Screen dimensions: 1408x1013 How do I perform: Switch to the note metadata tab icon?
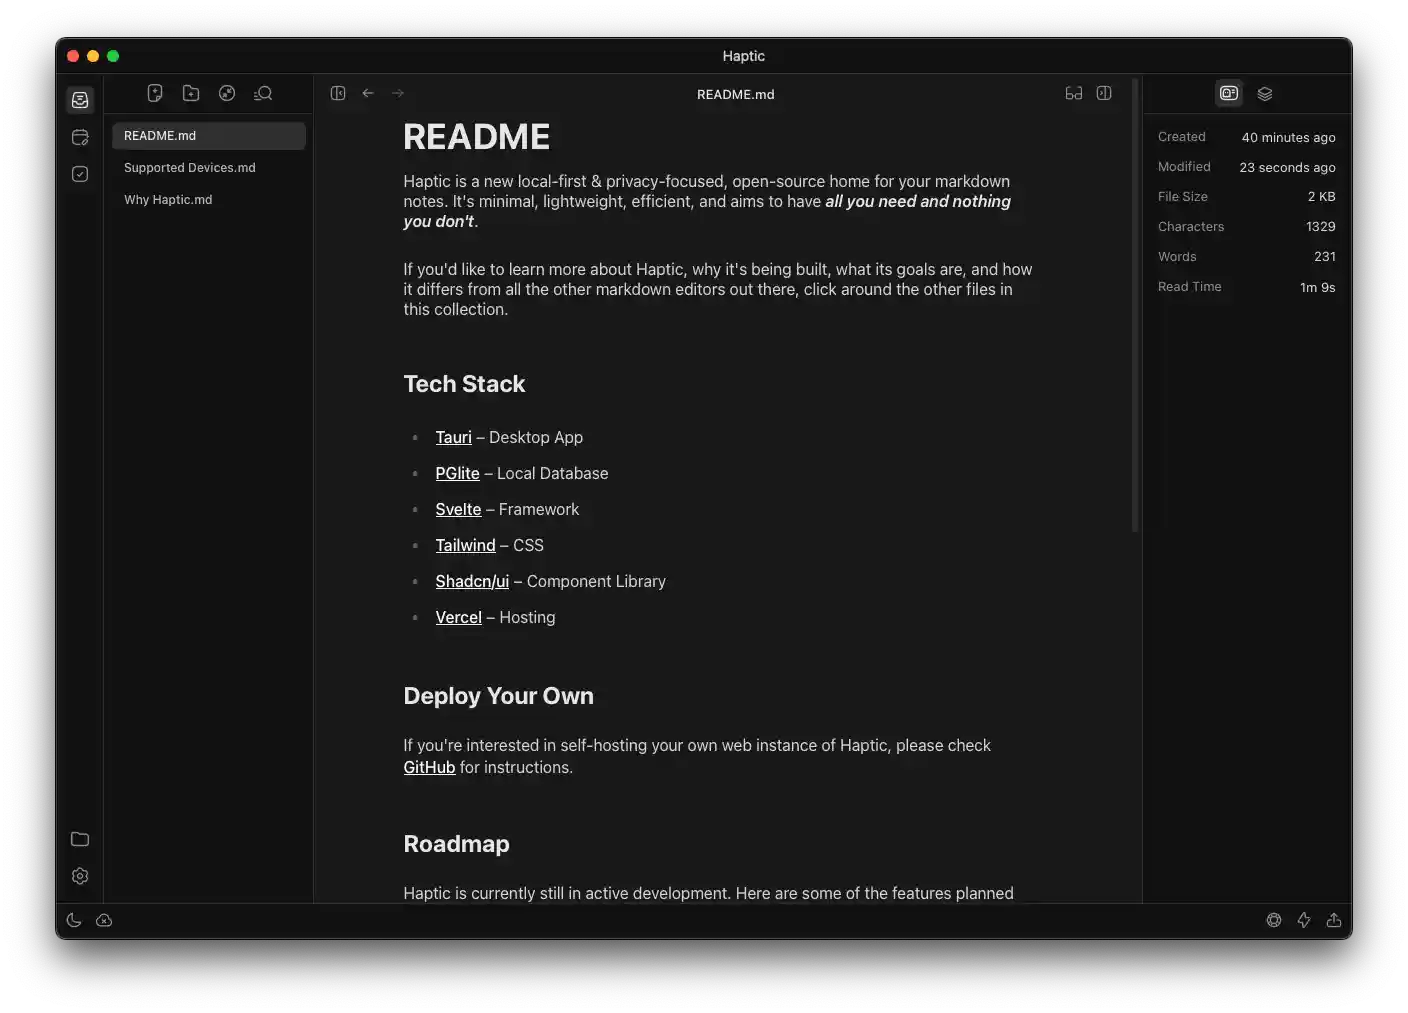click(1229, 93)
